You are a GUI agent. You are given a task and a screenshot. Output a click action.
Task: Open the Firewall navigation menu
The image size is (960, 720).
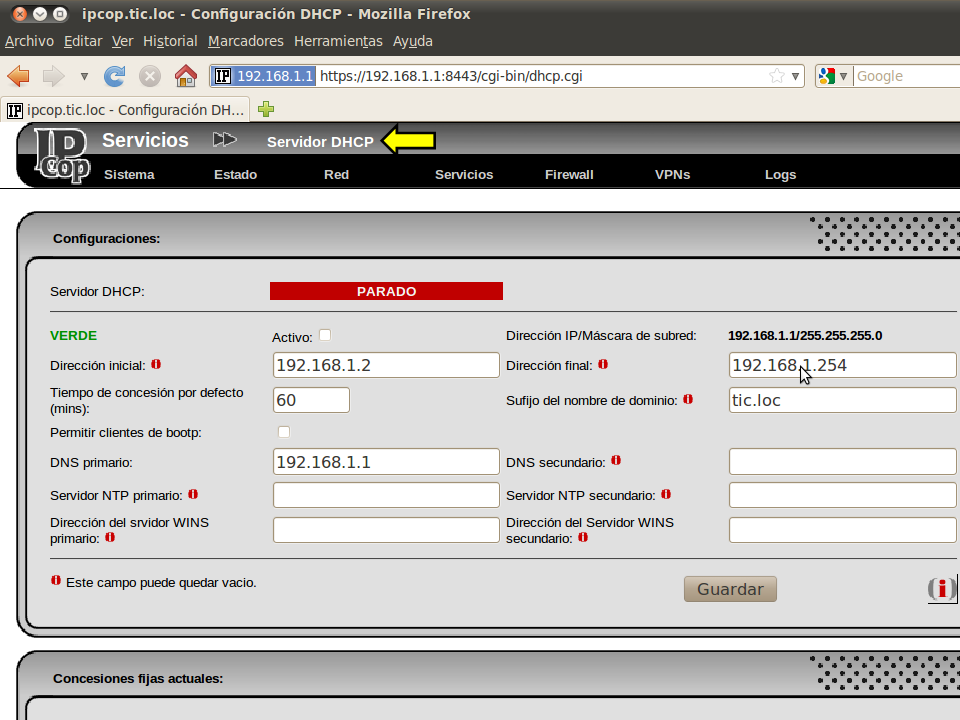[569, 174]
